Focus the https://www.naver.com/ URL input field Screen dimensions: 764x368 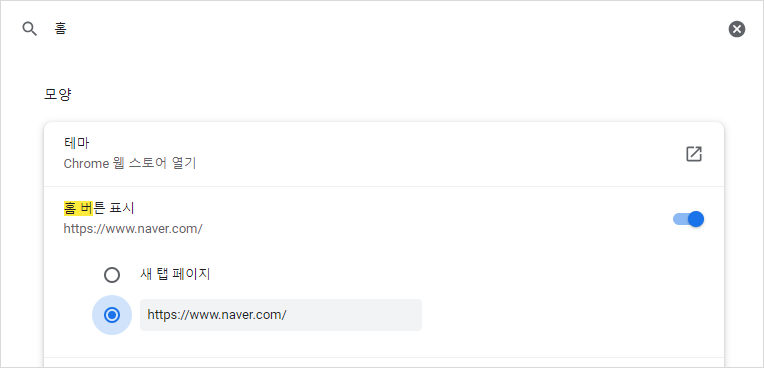click(281, 315)
